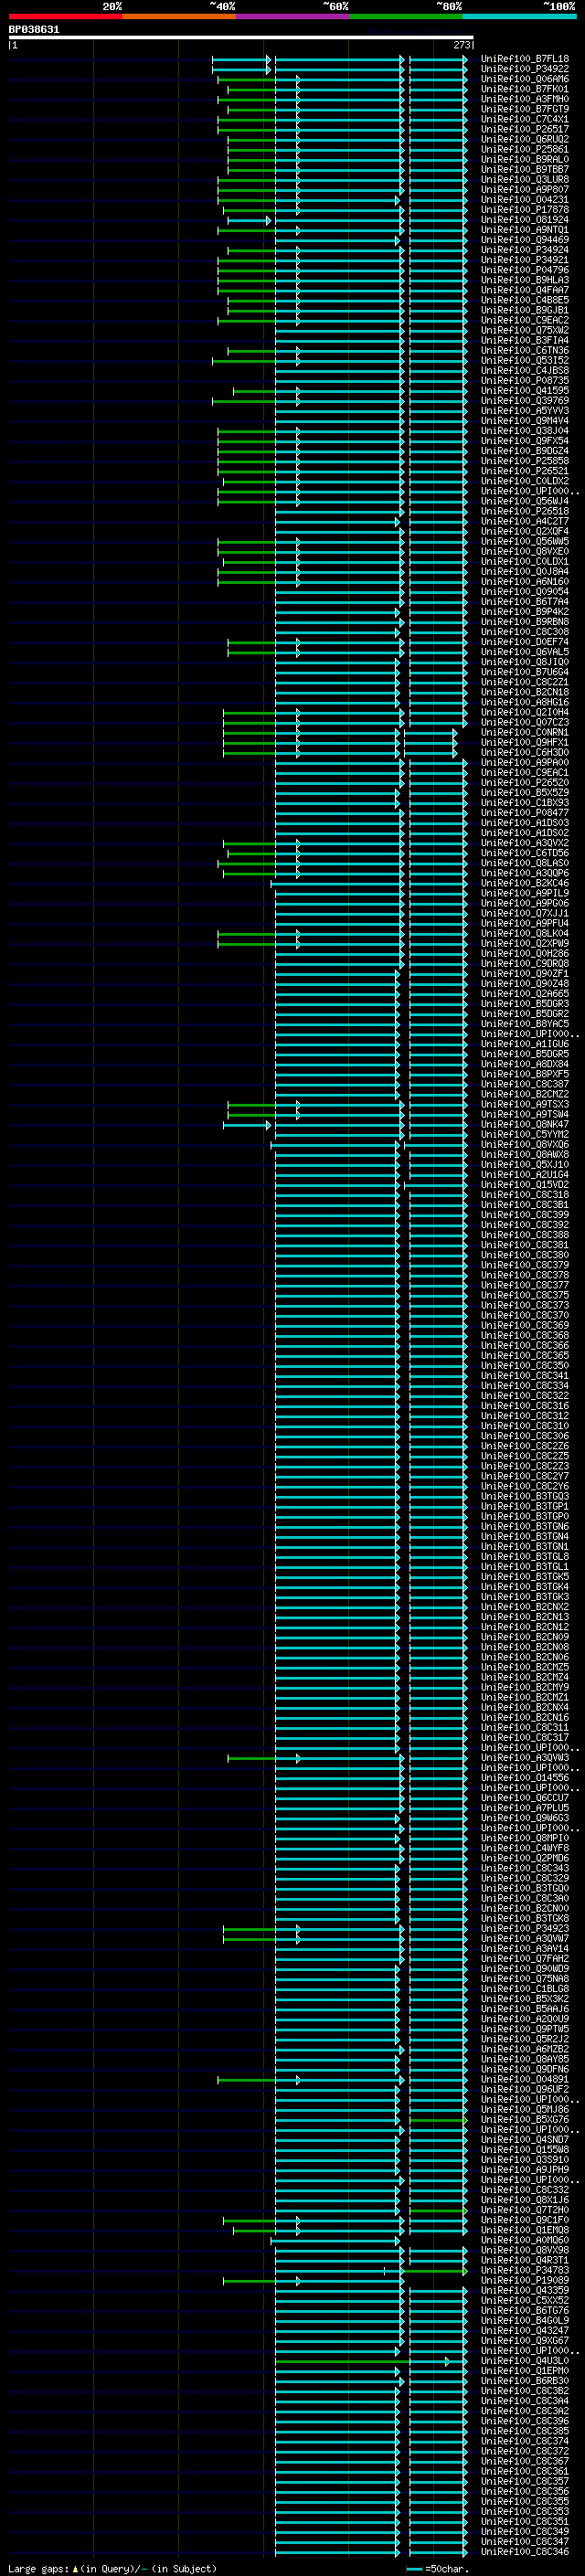Viewport: 585px width, 2576px height.
Task: Select hit UniRef100_B9TBB7
Action: tap(524, 169)
